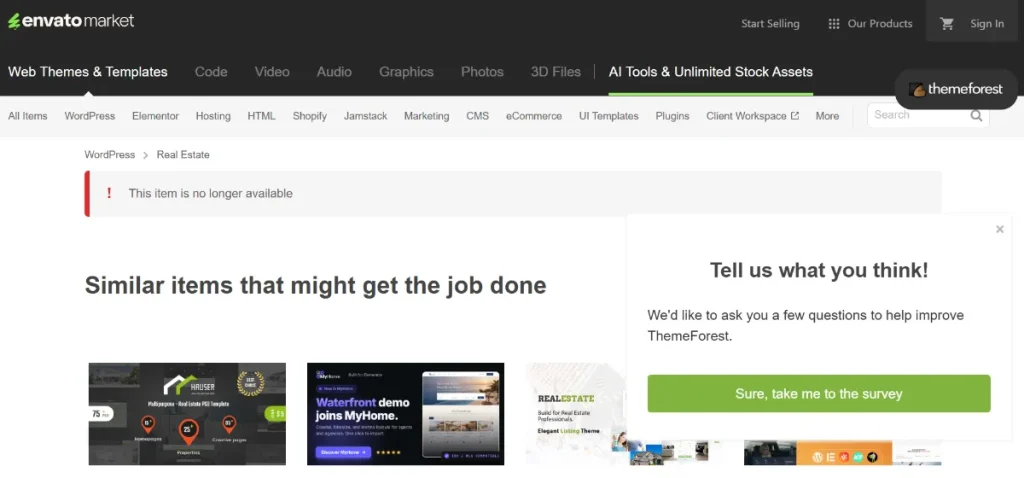Click the search magnifier icon
Viewport: 1024px width, 478px height.
pyautogui.click(x=976, y=116)
